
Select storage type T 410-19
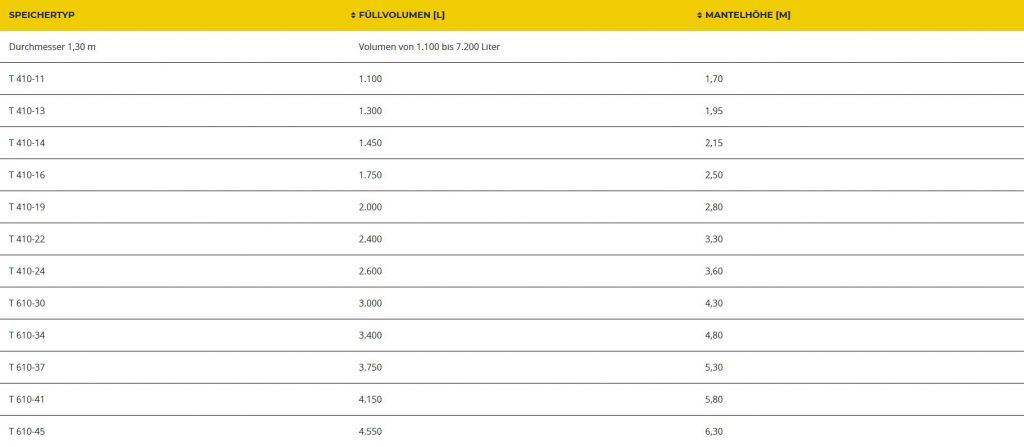click(x=27, y=207)
